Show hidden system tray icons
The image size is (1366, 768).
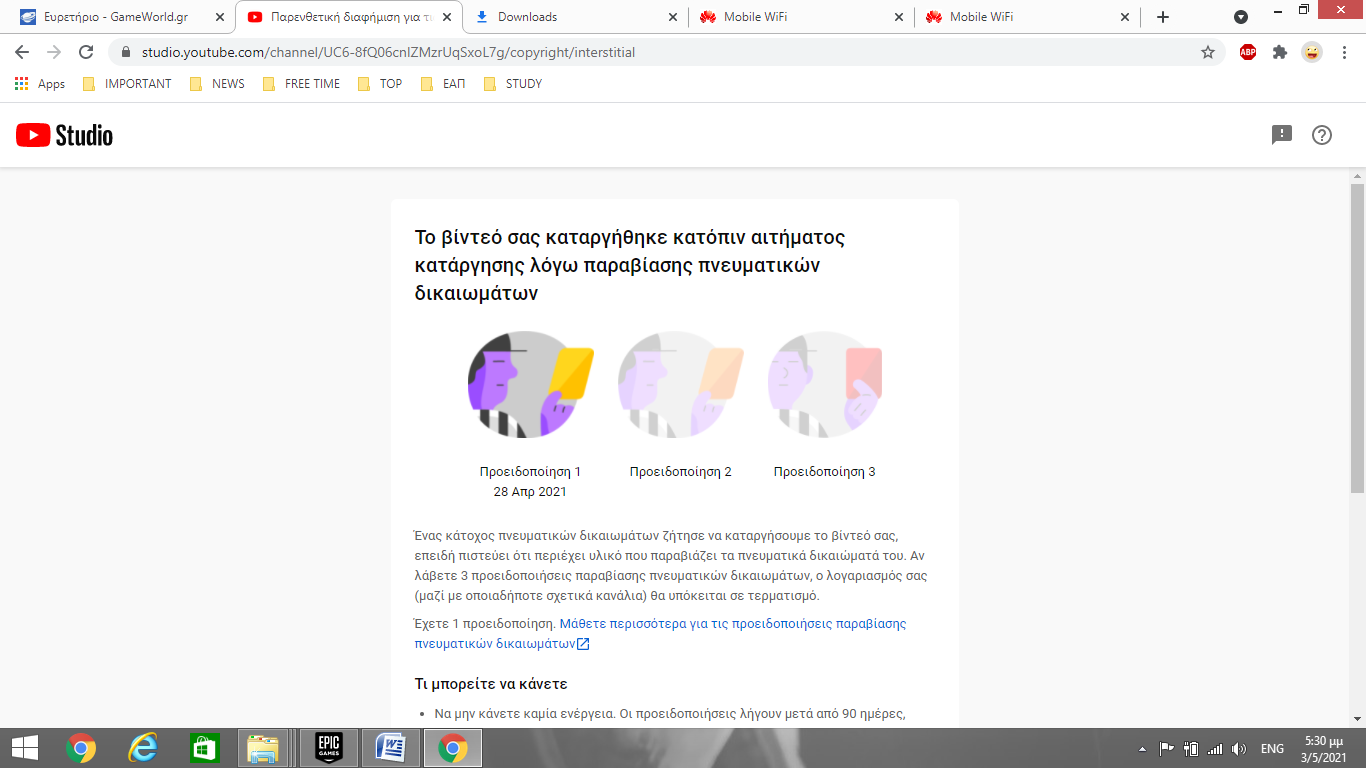[1142, 748]
